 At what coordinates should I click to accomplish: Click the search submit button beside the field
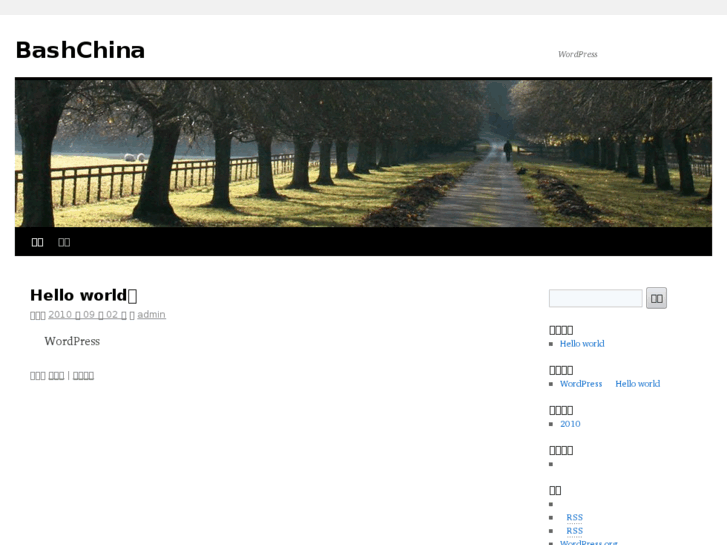(x=657, y=298)
